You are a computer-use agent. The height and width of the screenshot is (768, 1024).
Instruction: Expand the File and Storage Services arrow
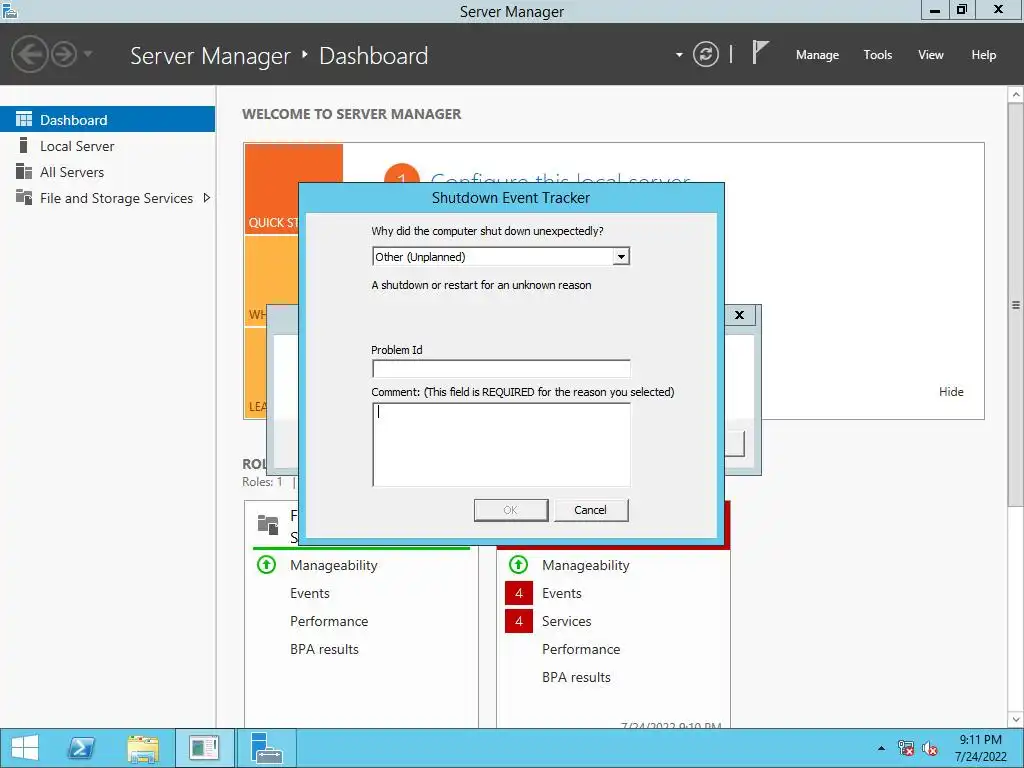click(206, 197)
